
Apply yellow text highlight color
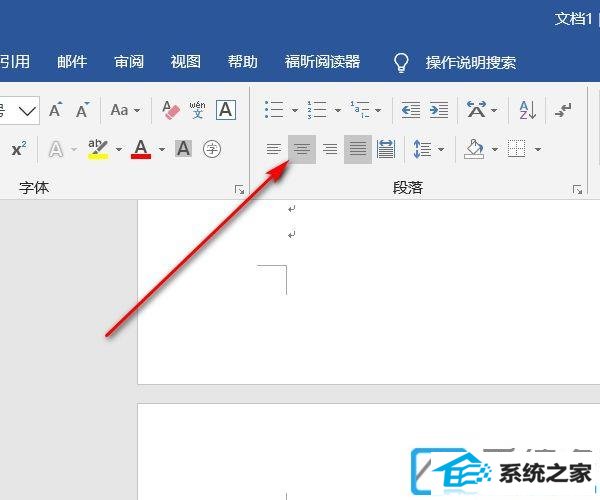pos(98,149)
